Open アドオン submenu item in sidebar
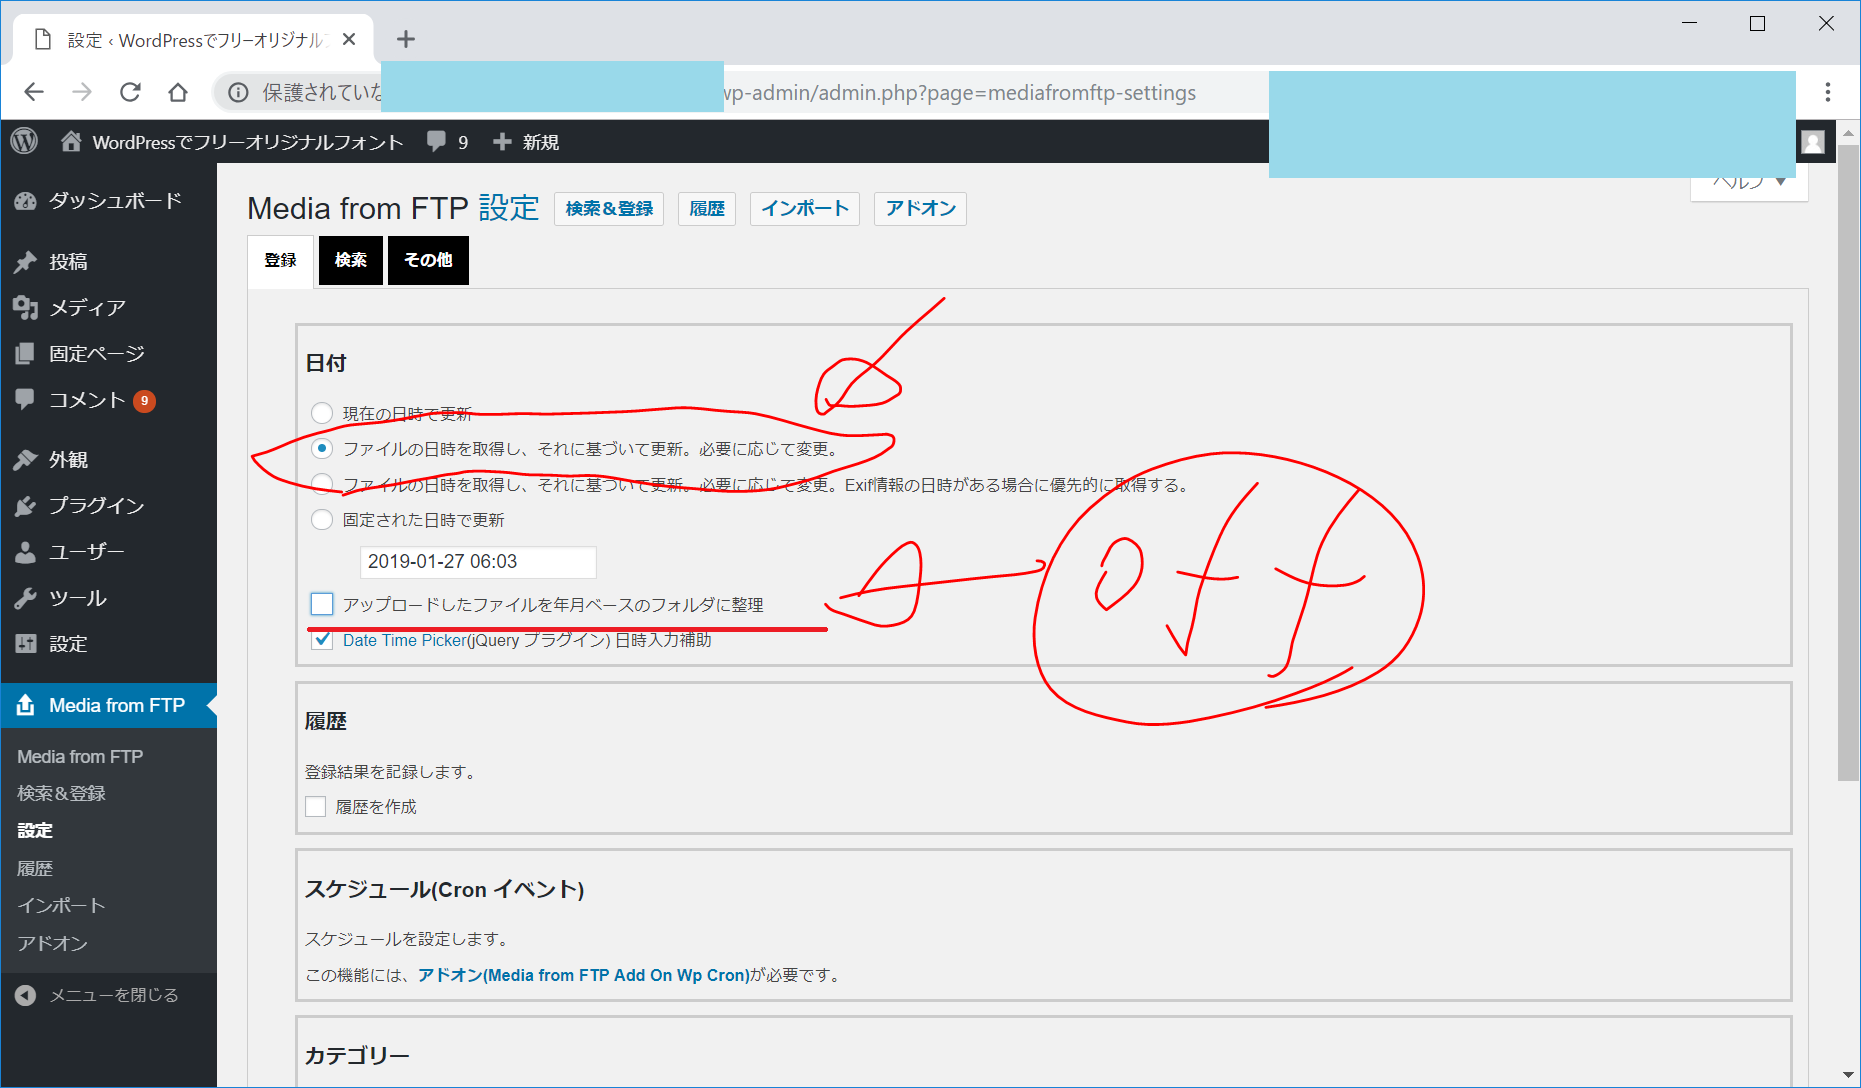 pos(53,943)
